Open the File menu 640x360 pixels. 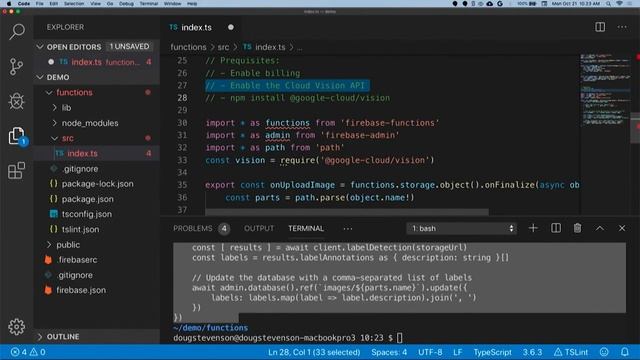point(40,4)
